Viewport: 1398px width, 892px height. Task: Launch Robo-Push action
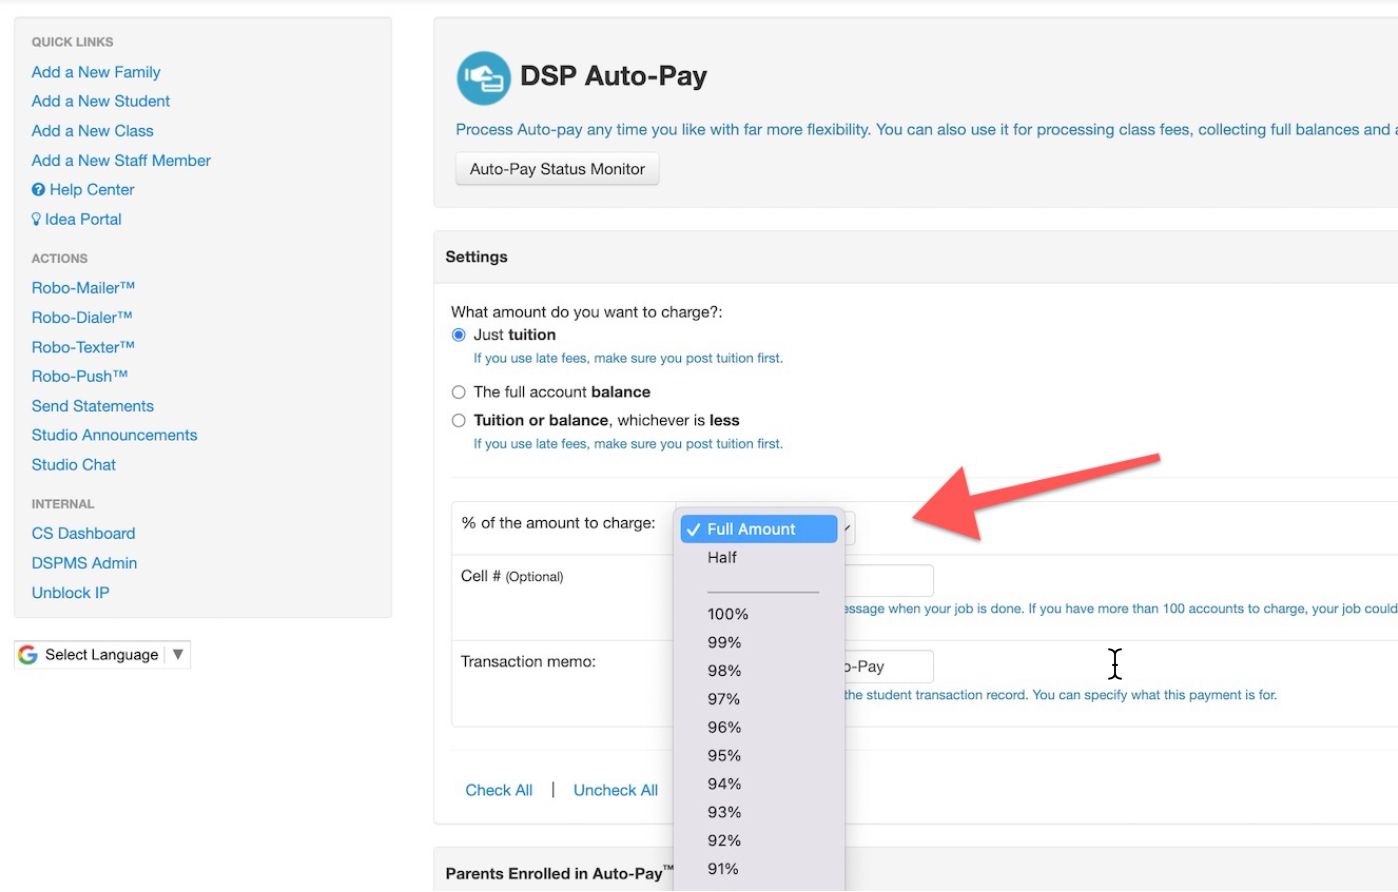[80, 376]
